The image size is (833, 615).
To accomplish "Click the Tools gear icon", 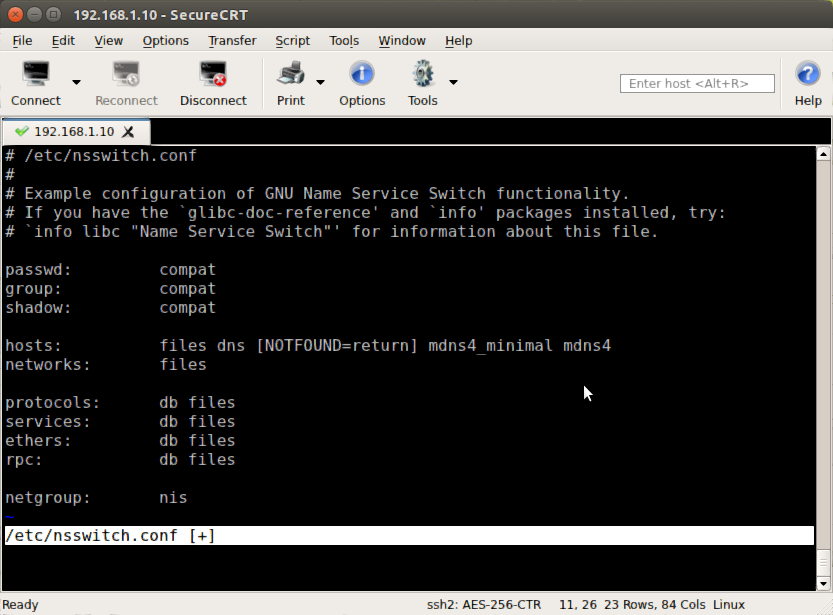I will click(423, 74).
